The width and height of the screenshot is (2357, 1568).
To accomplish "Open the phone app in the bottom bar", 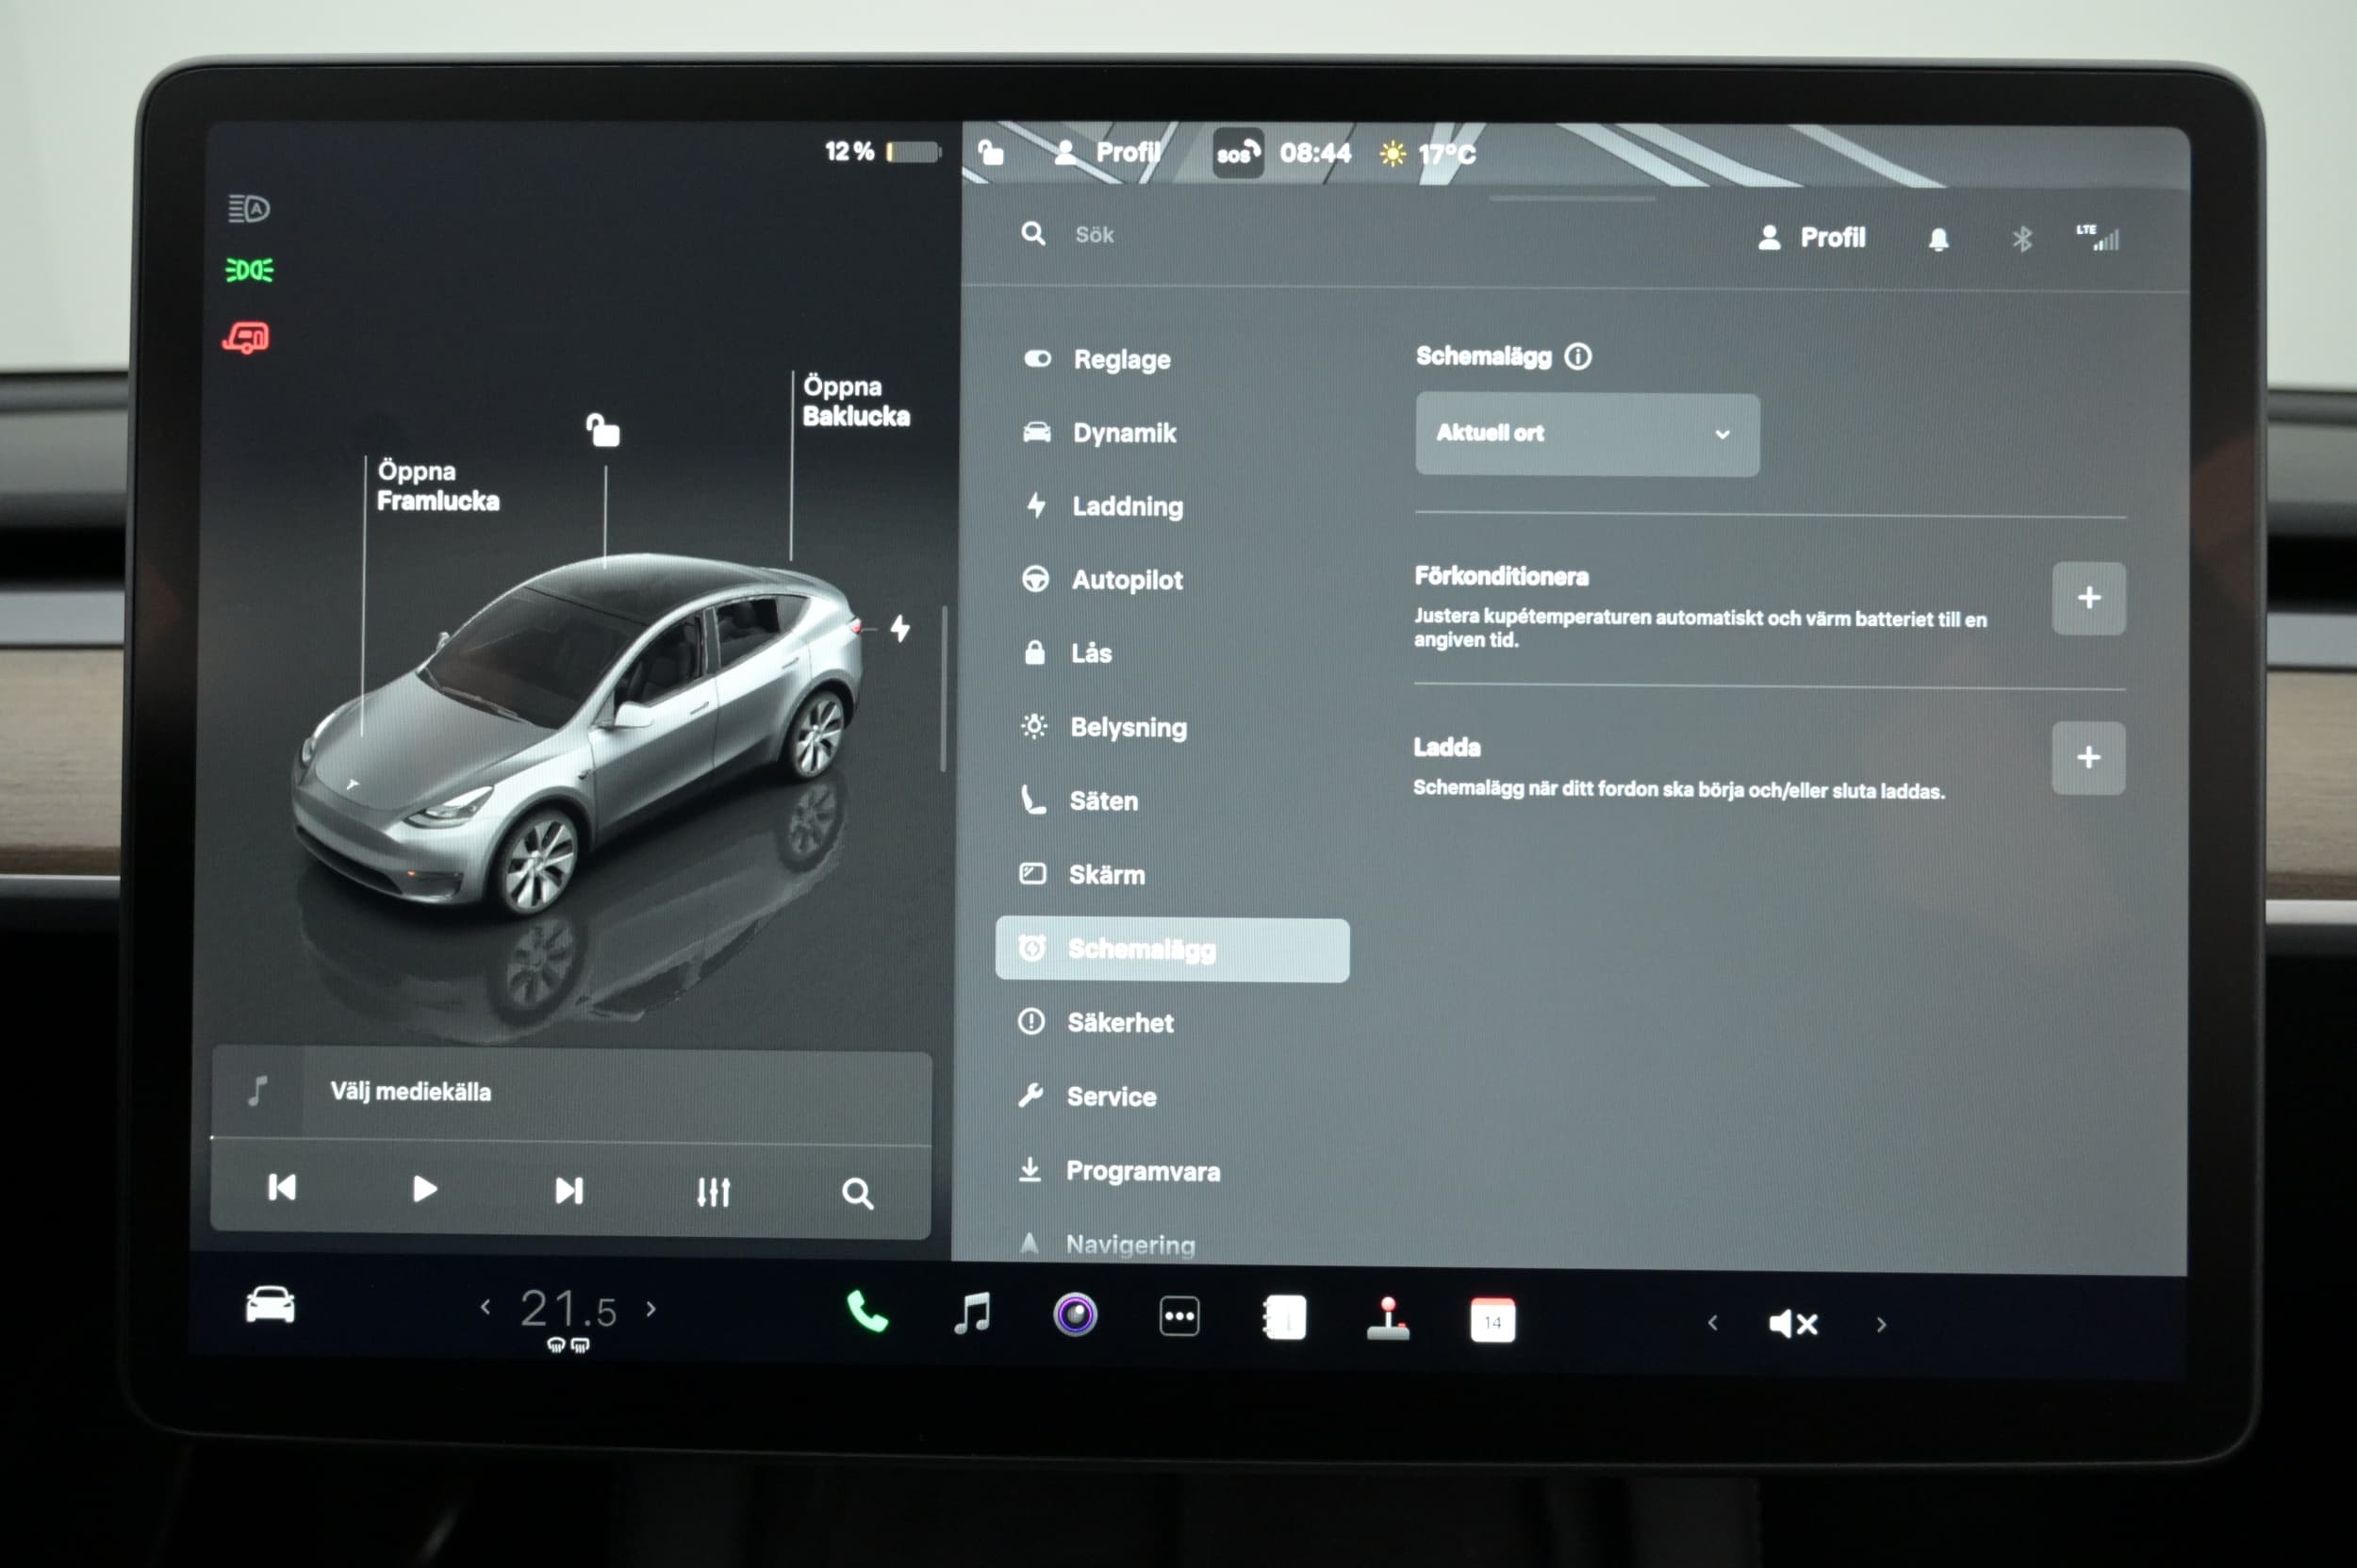I will click(866, 1312).
